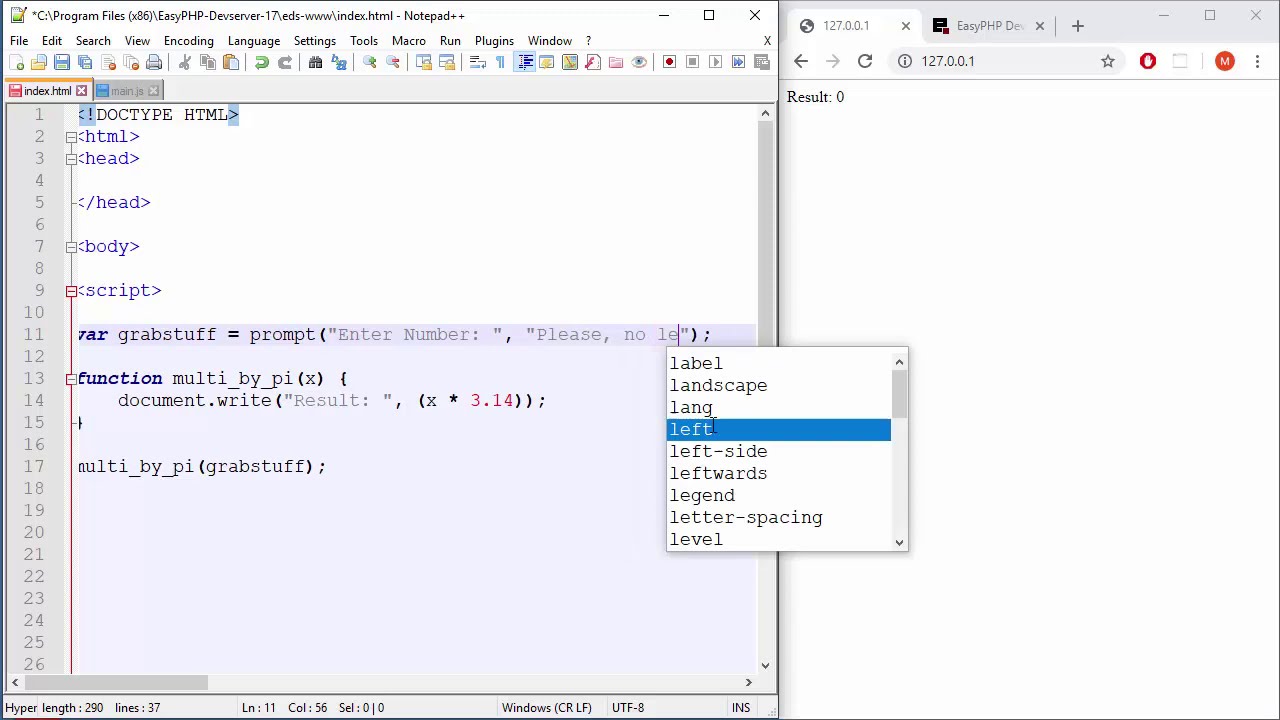Viewport: 1280px width, 720px height.
Task: Select 'letter-spacing' autocomplete entry
Action: click(x=779, y=517)
